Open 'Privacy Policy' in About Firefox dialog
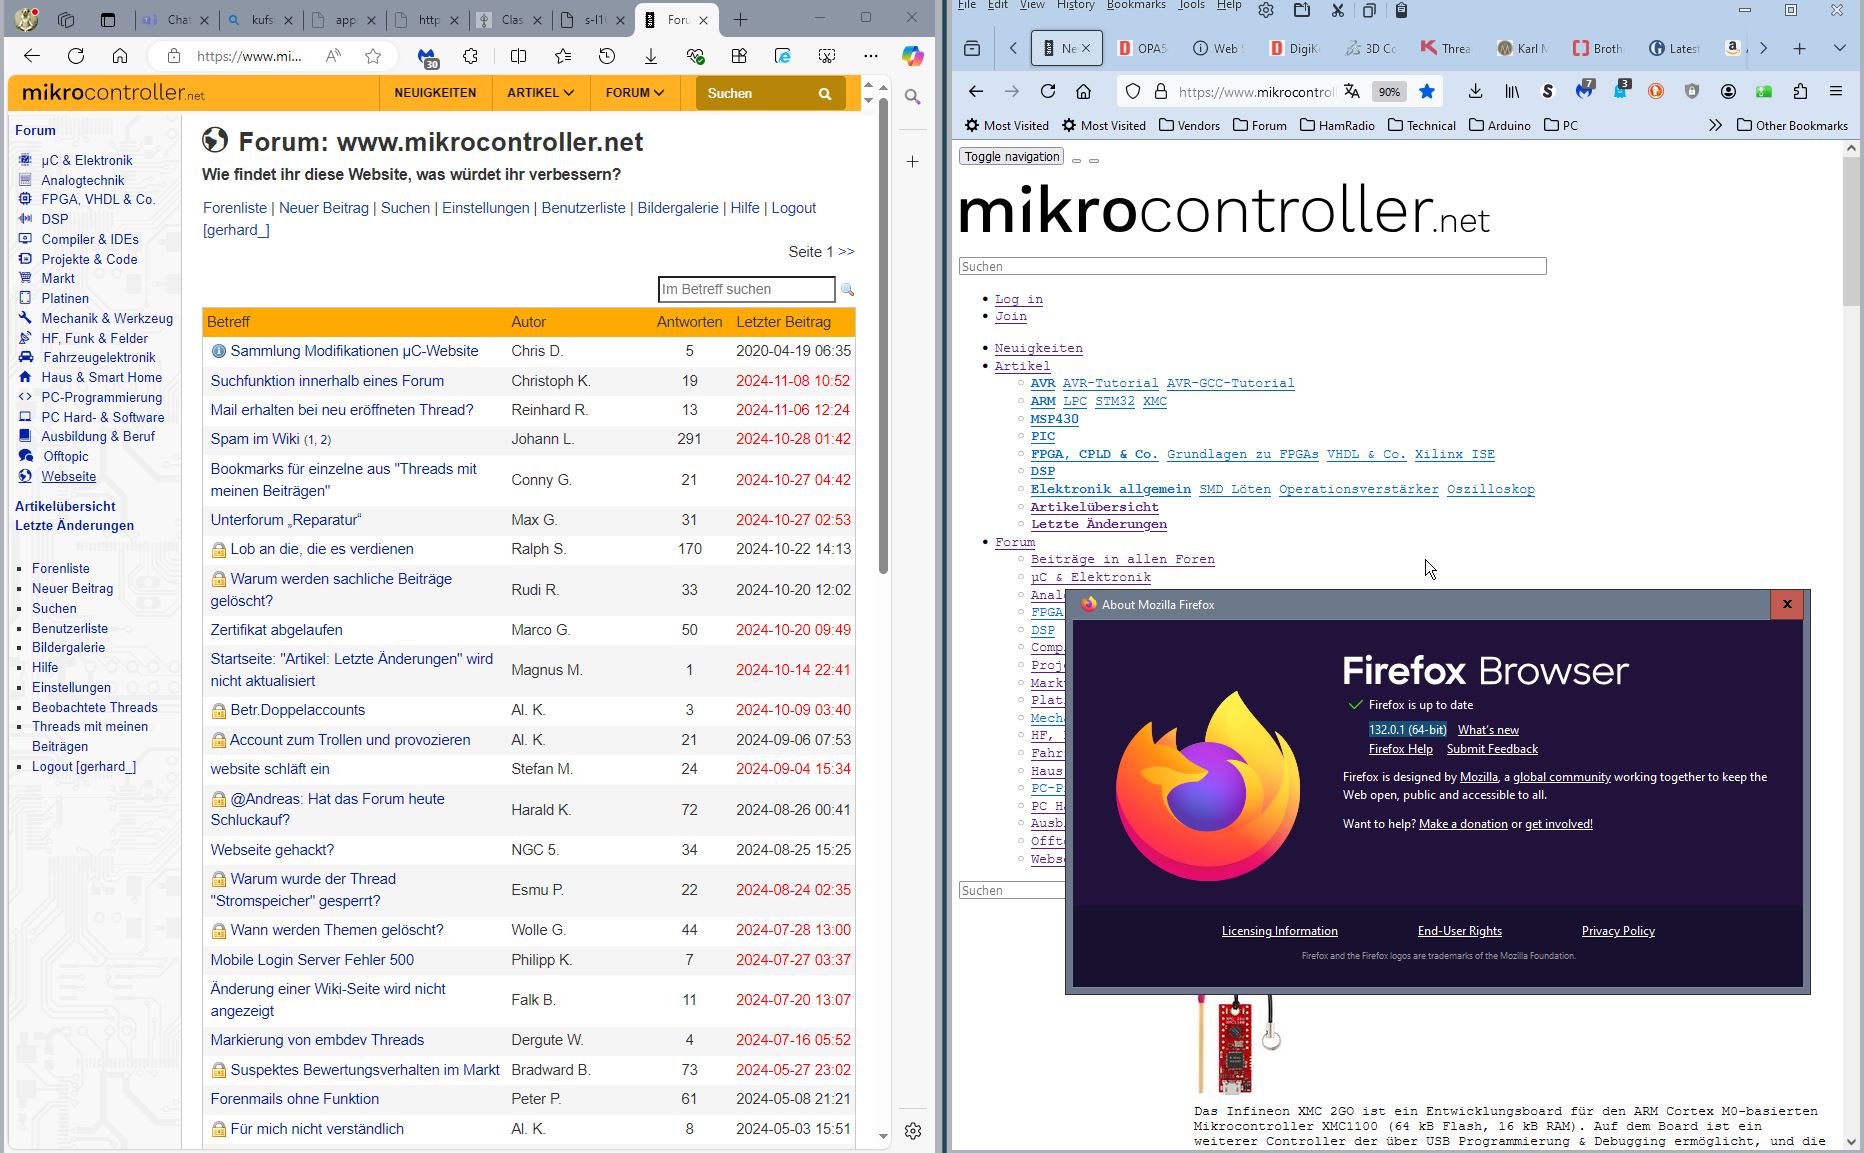This screenshot has height=1153, width=1864. [x=1618, y=931]
